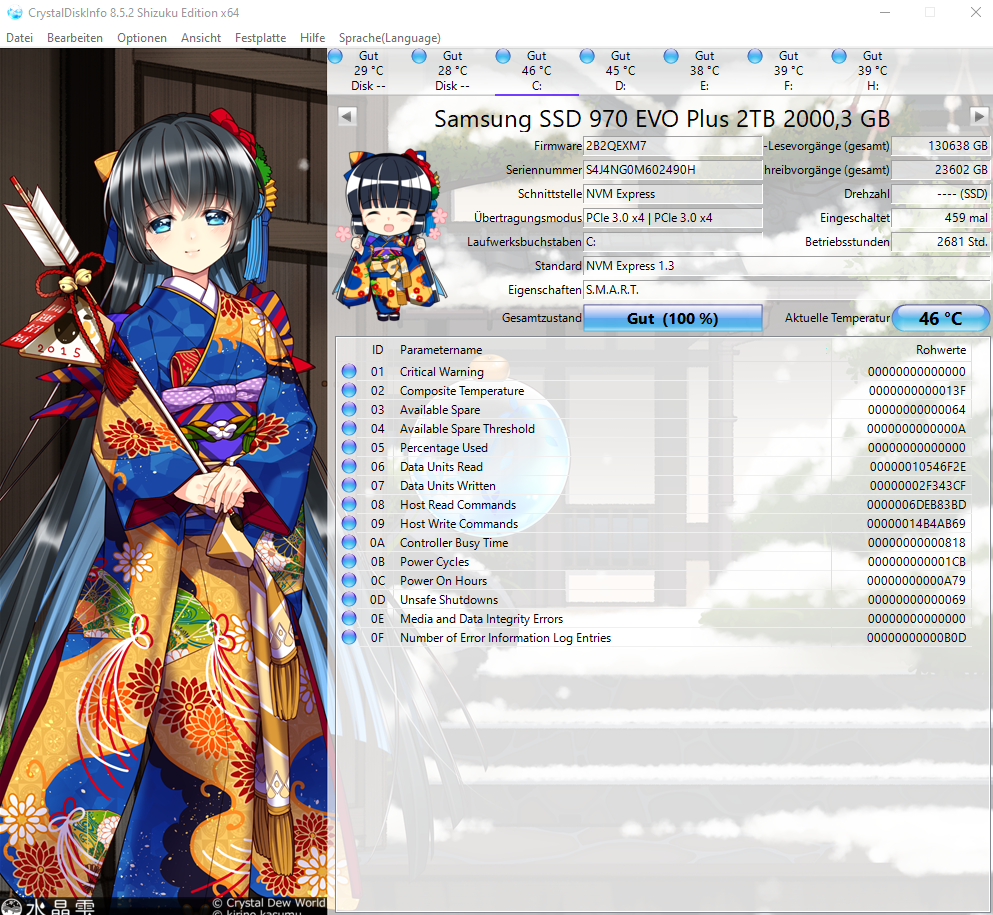This screenshot has height=915, width=993.
Task: Select the Unsafe Shutdowns parameter name
Action: (449, 600)
